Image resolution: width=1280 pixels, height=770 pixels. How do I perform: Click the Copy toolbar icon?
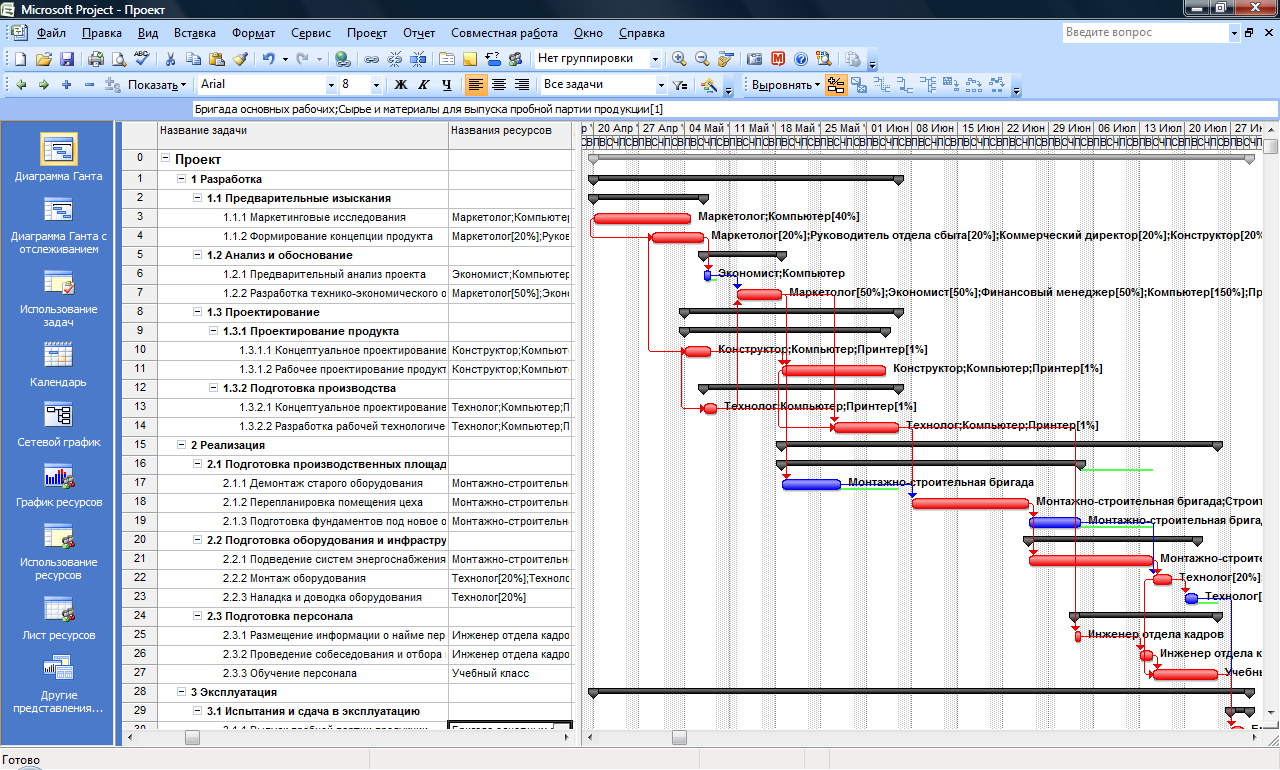pyautogui.click(x=193, y=59)
